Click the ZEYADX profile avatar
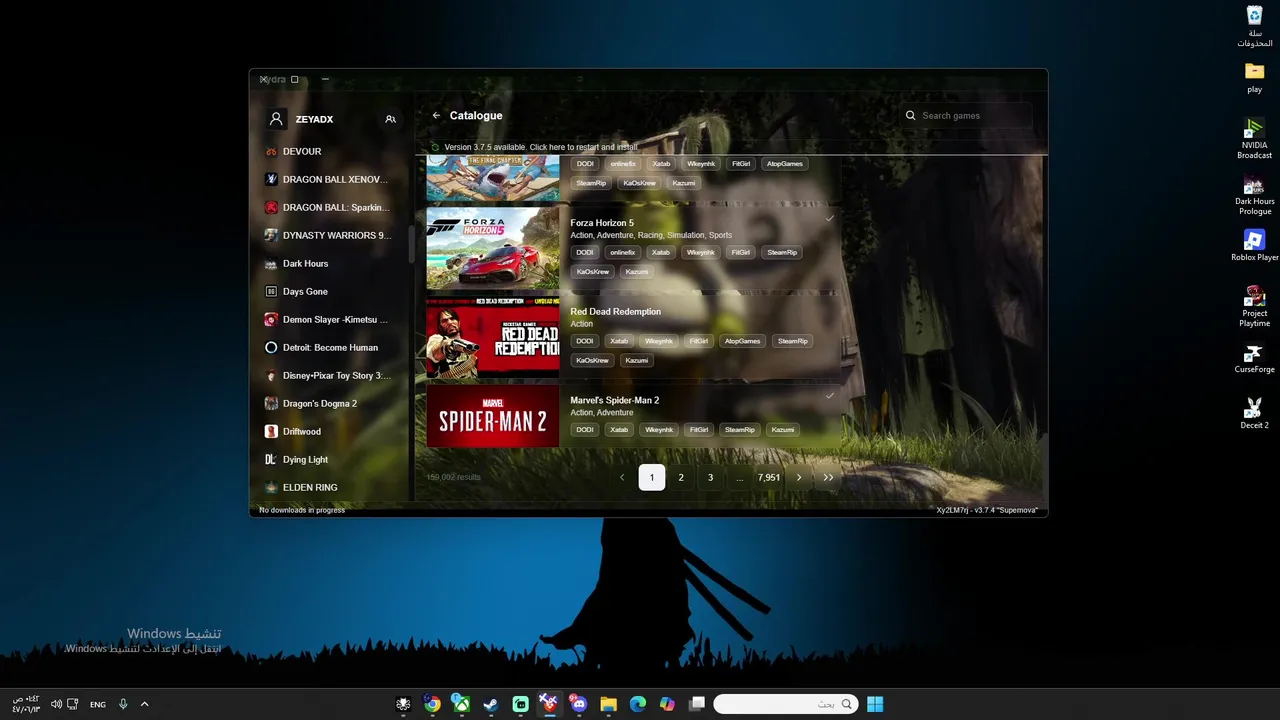The height and width of the screenshot is (720, 1280). tap(276, 119)
